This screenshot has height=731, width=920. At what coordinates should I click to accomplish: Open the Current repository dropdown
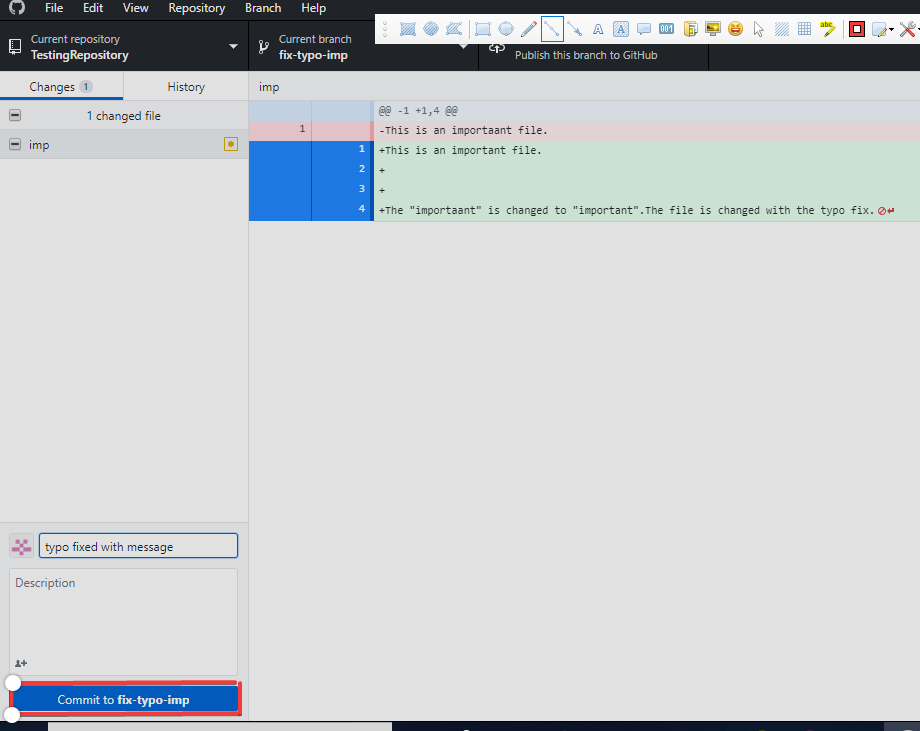pos(124,46)
